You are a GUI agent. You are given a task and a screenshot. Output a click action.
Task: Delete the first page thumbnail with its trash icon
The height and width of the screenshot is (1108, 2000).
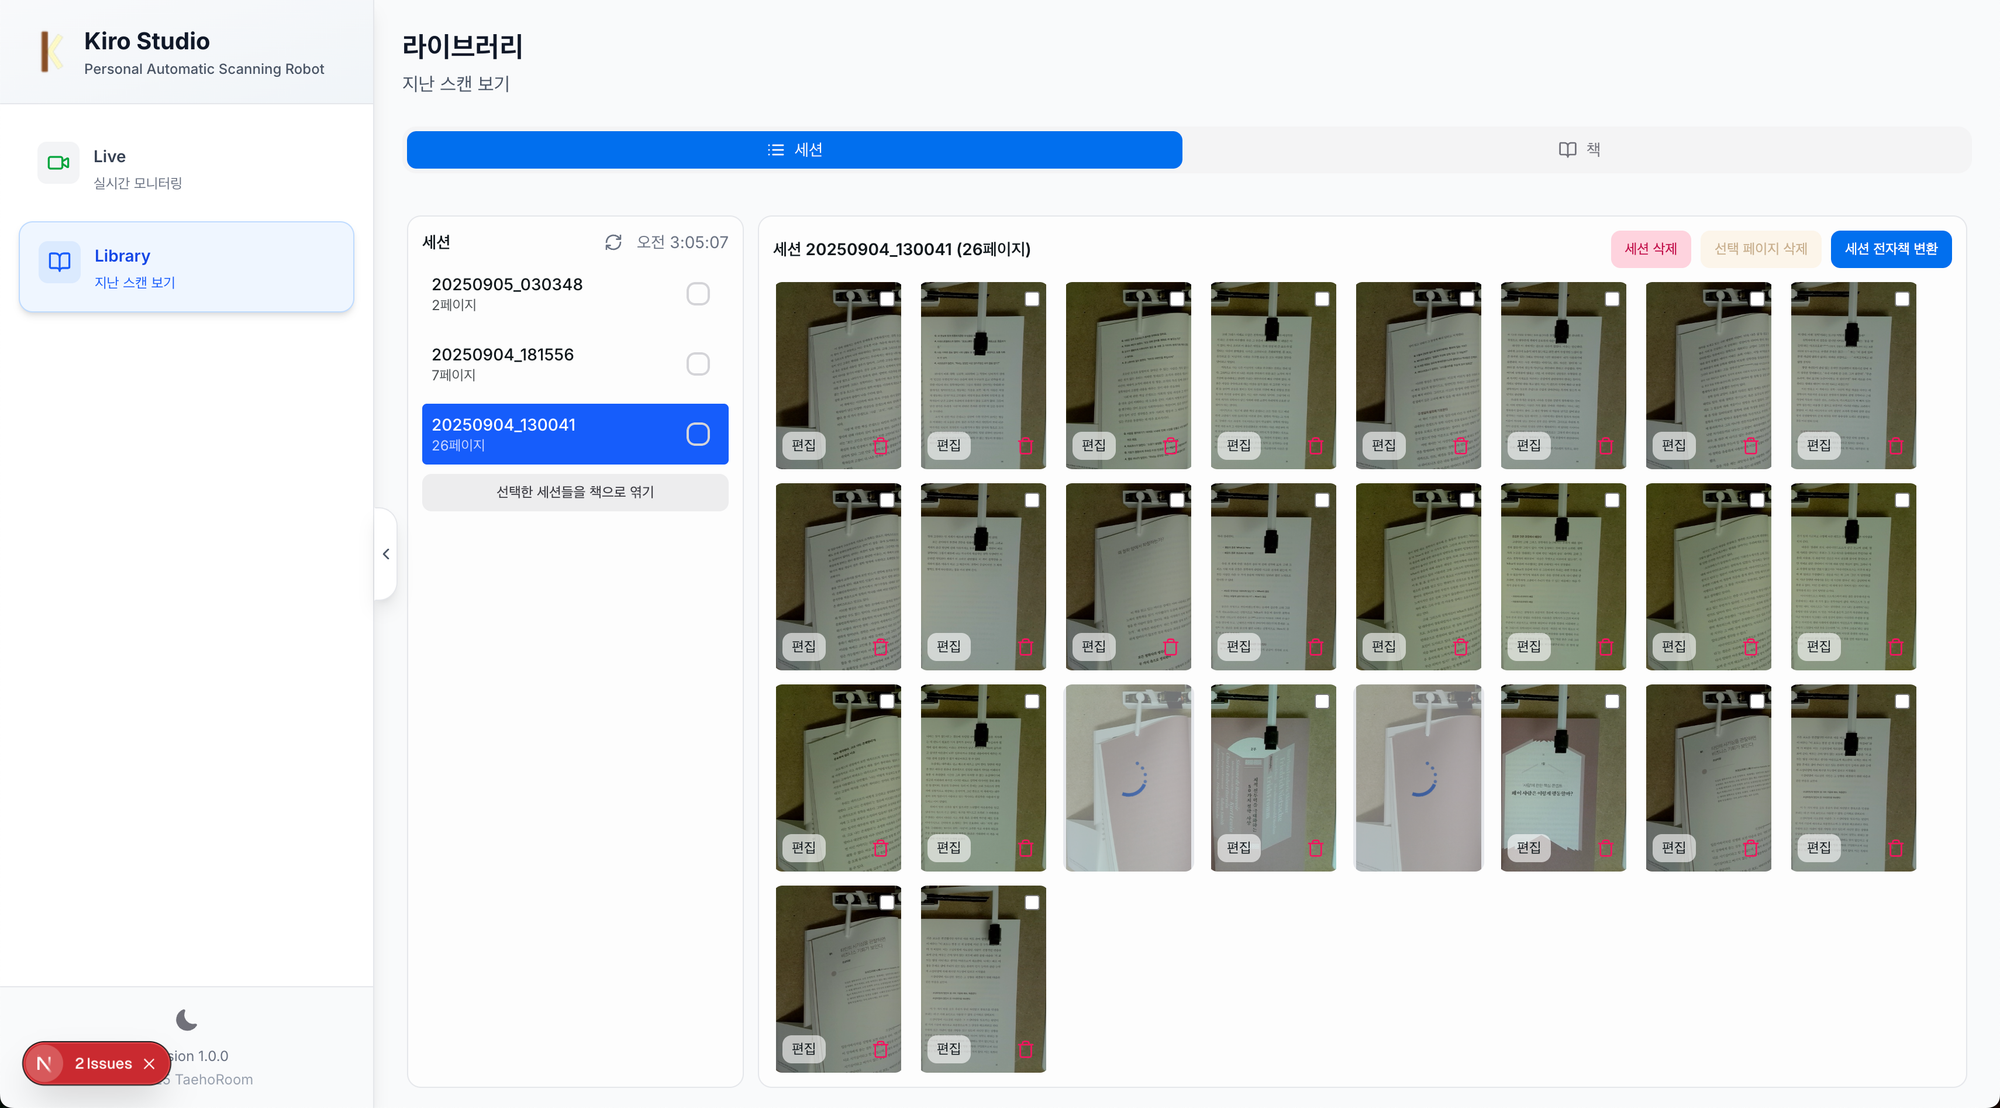(880, 446)
